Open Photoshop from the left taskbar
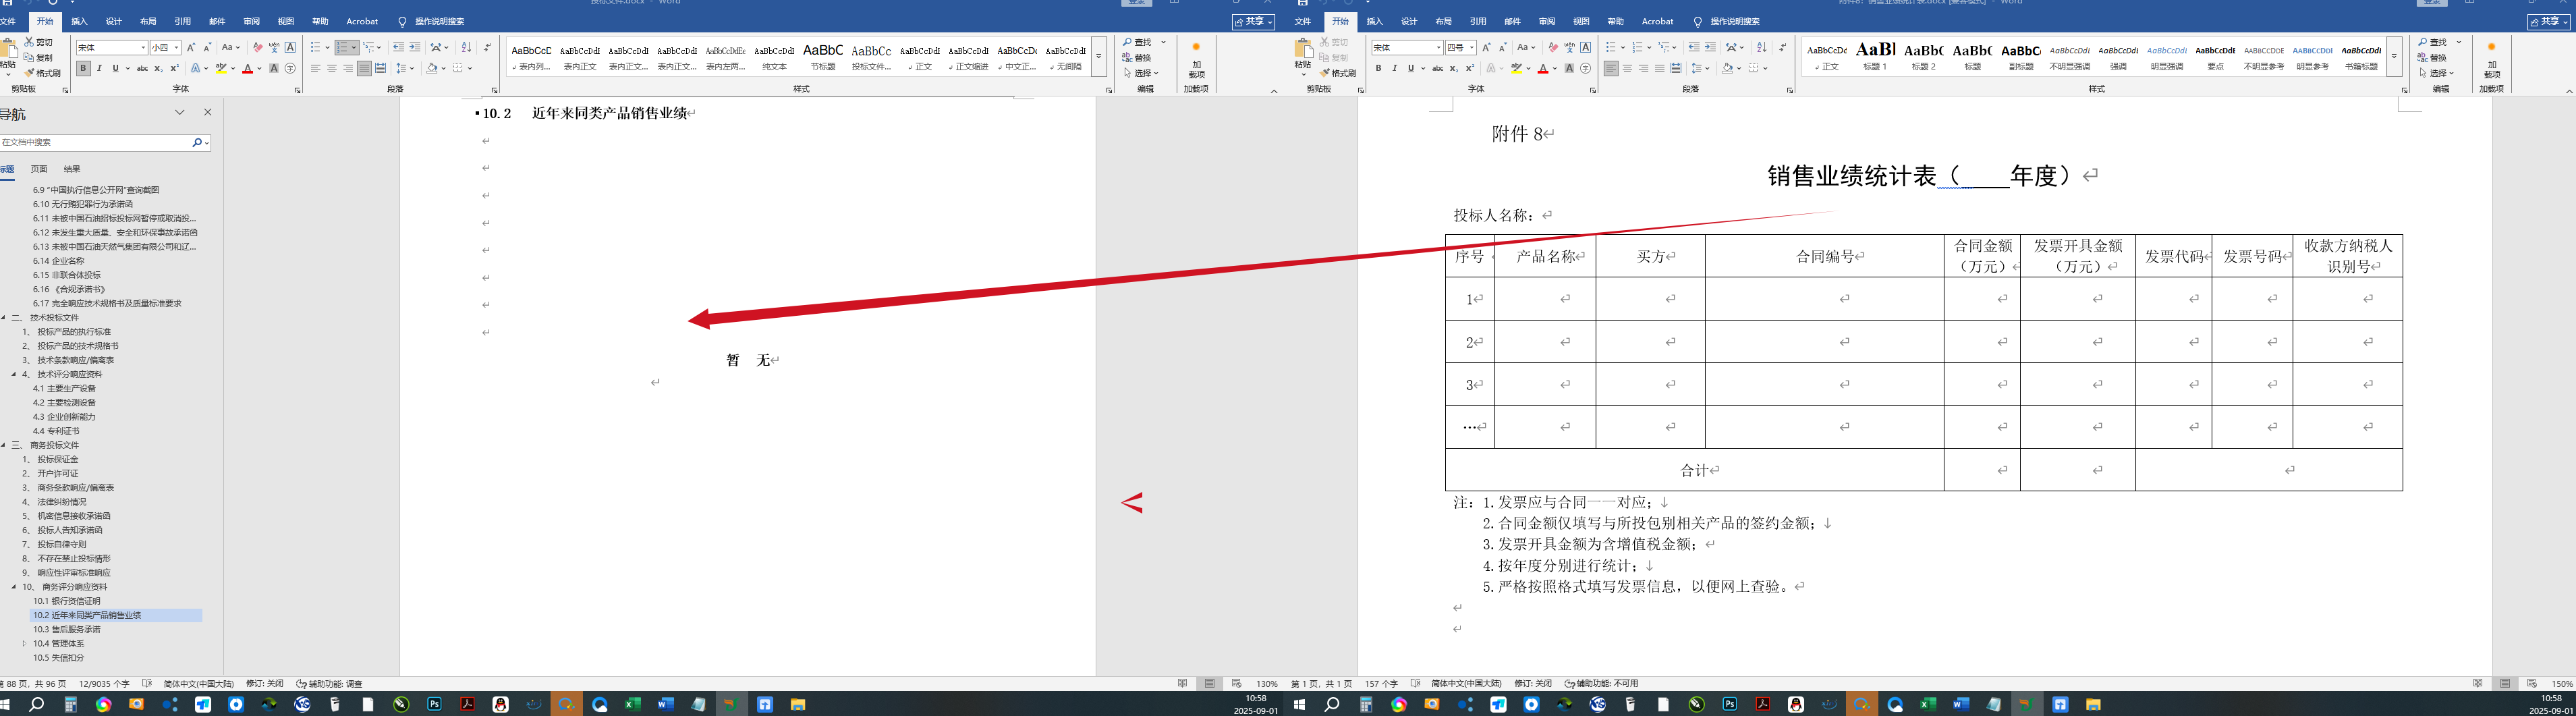Image resolution: width=2576 pixels, height=716 pixels. click(434, 704)
